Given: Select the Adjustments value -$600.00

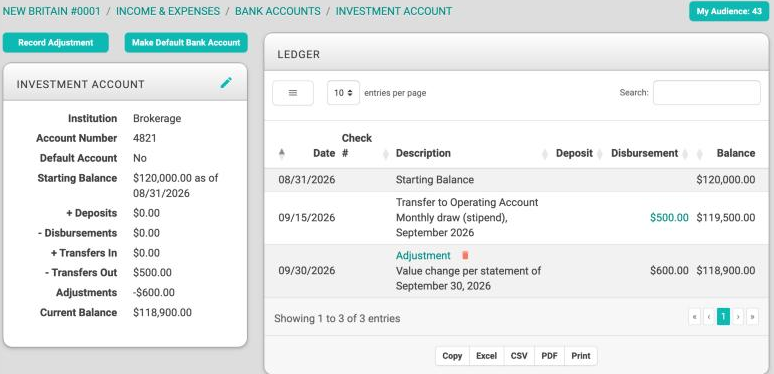Looking at the screenshot, I should coord(154,293).
